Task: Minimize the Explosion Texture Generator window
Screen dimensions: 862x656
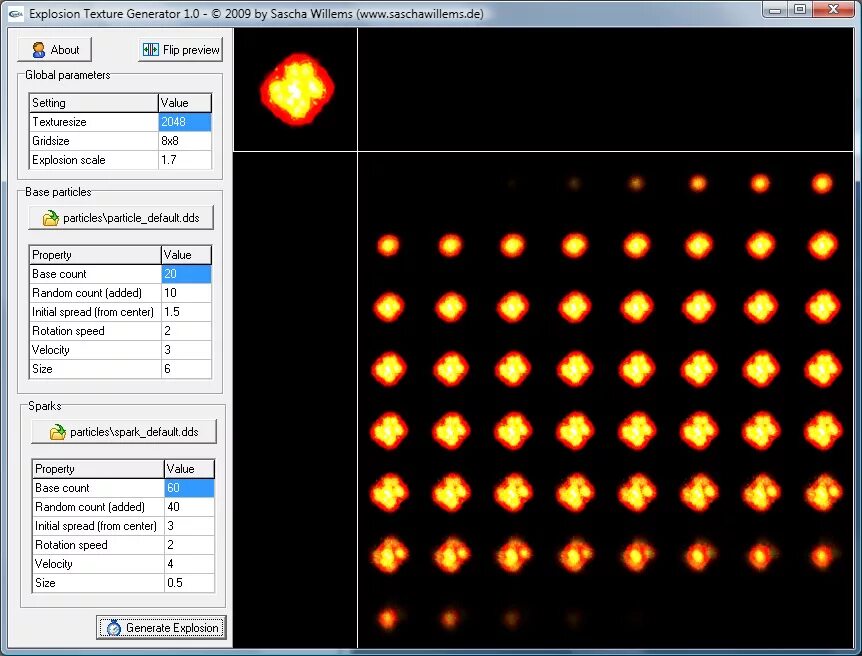Action: coord(775,10)
